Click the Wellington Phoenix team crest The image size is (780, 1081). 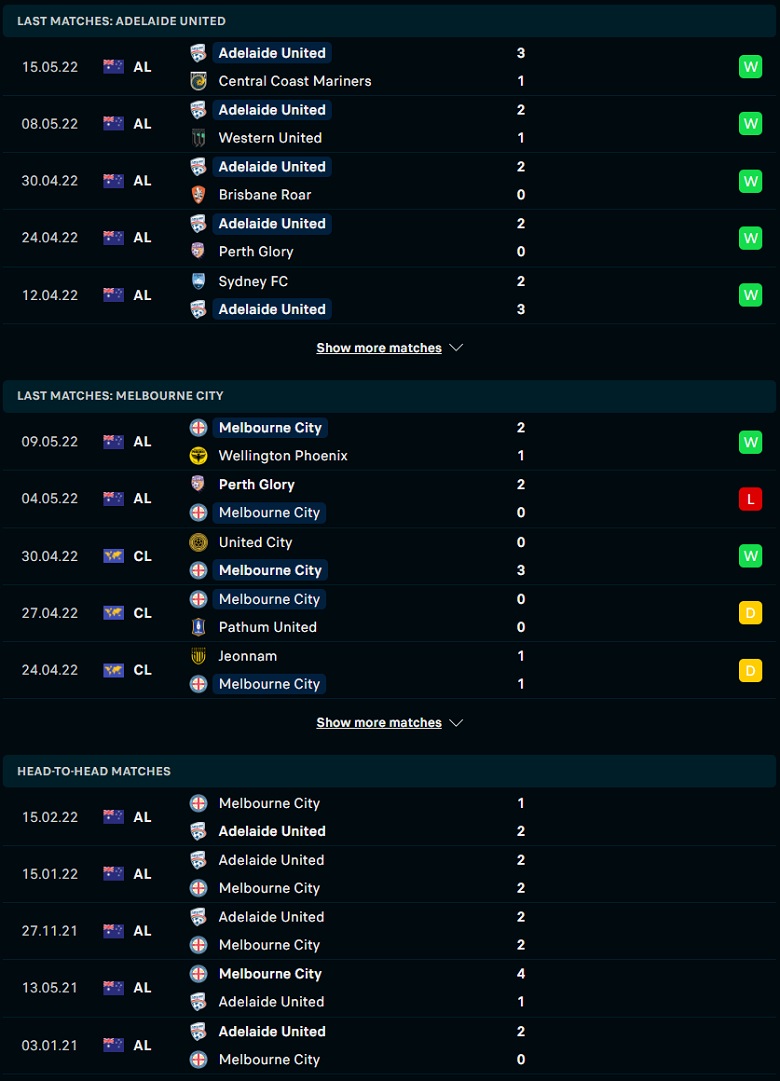point(198,456)
